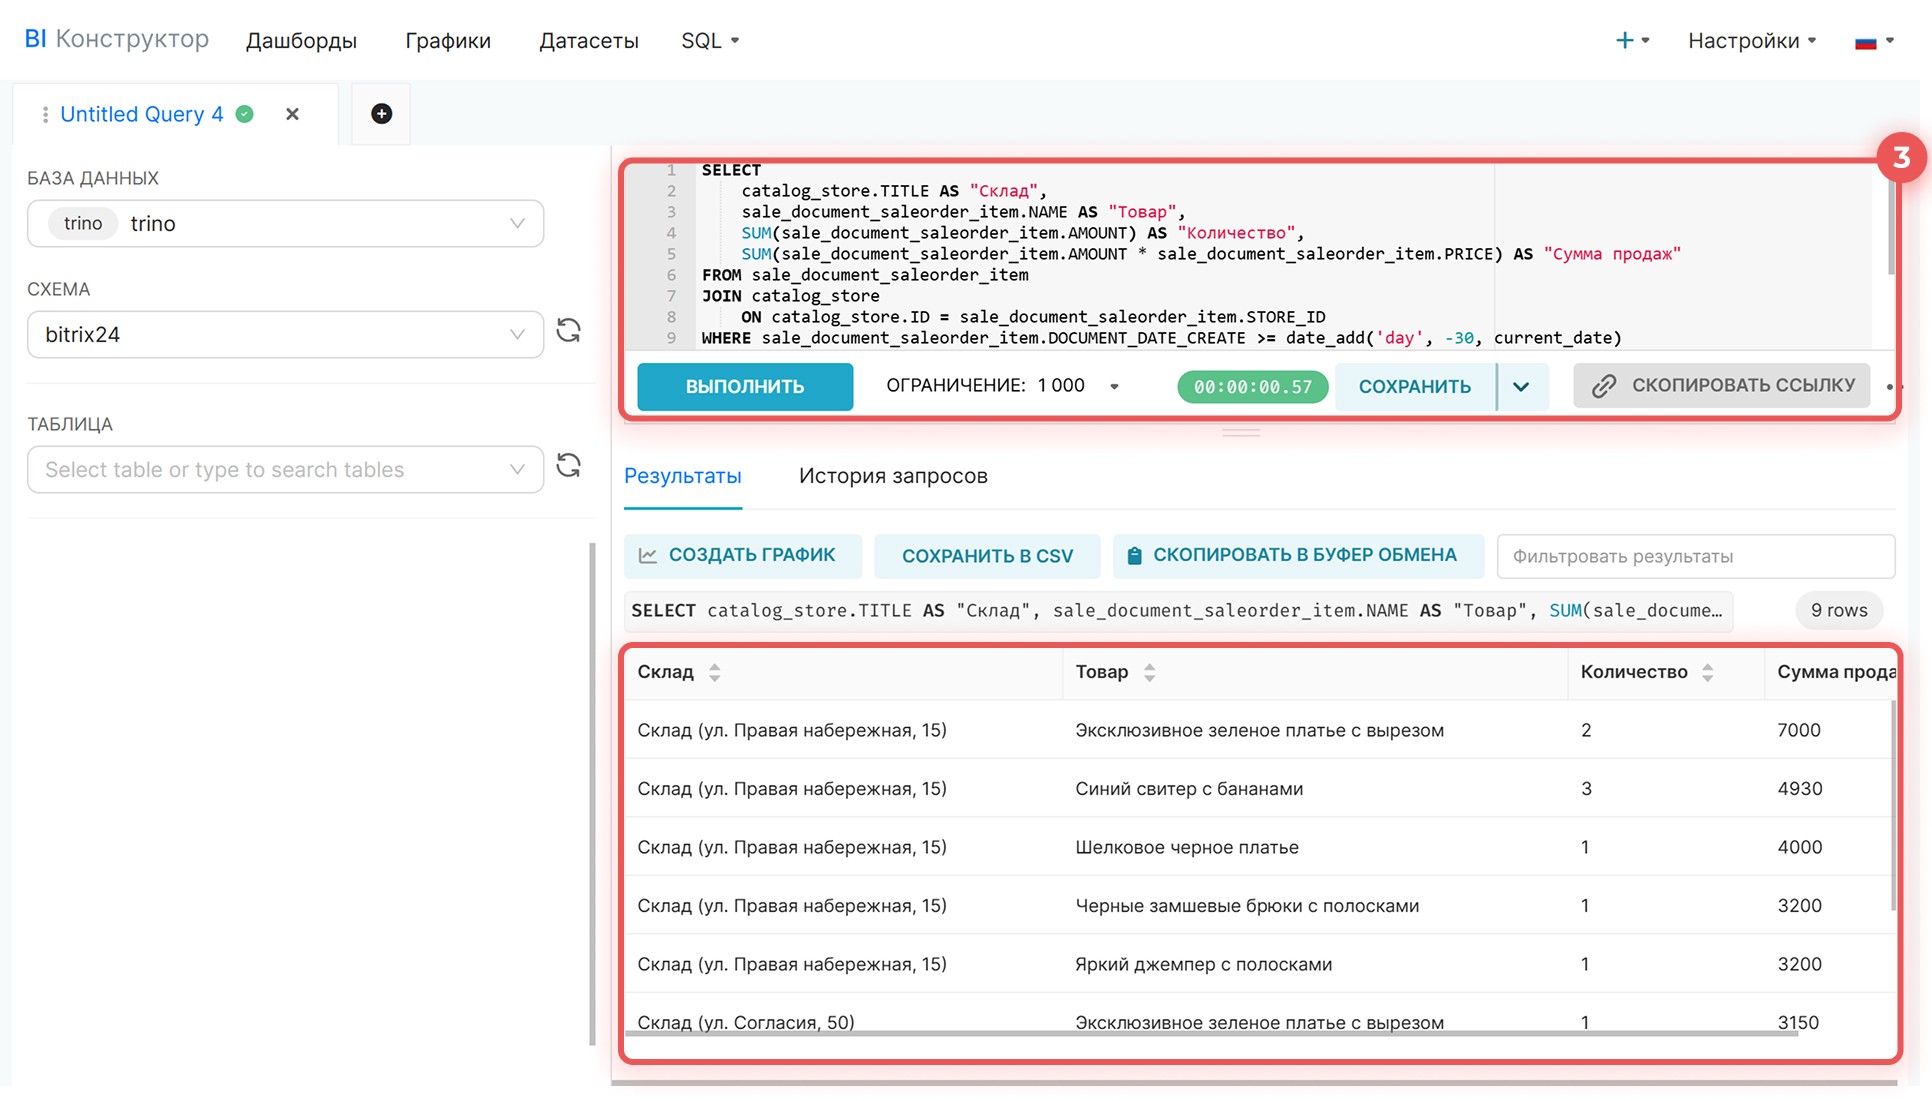This screenshot has height=1101, width=1932.
Task: Open the database trino dropdown
Action: (285, 224)
